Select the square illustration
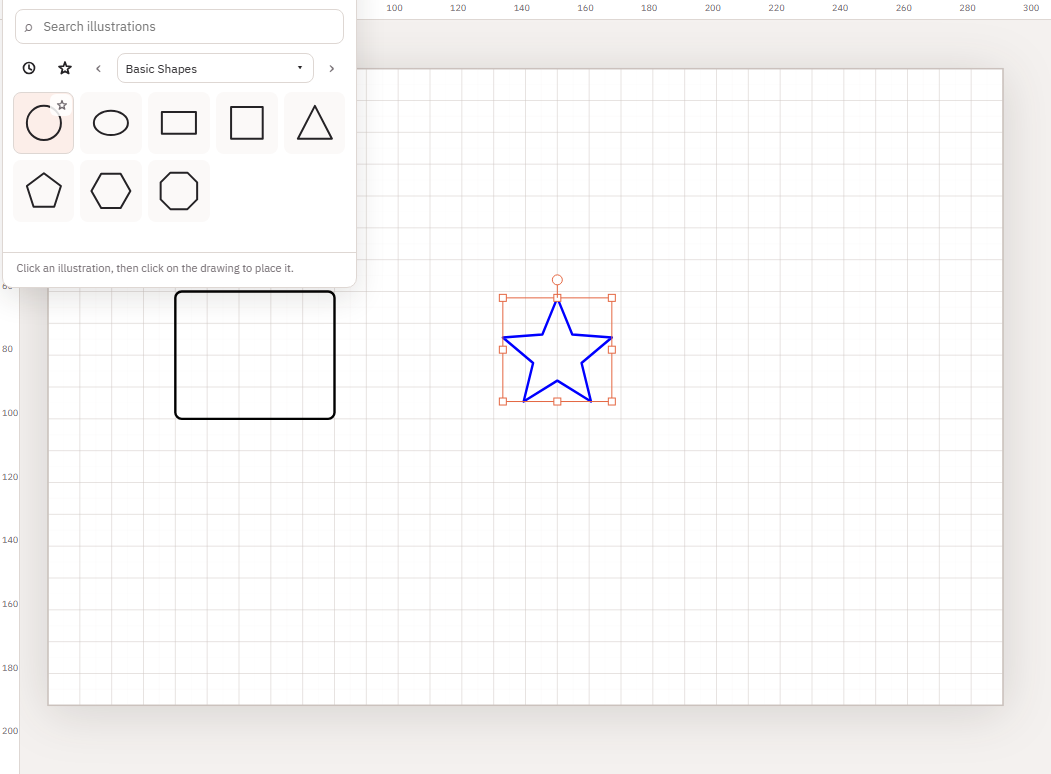1051x774 pixels. click(x=247, y=123)
